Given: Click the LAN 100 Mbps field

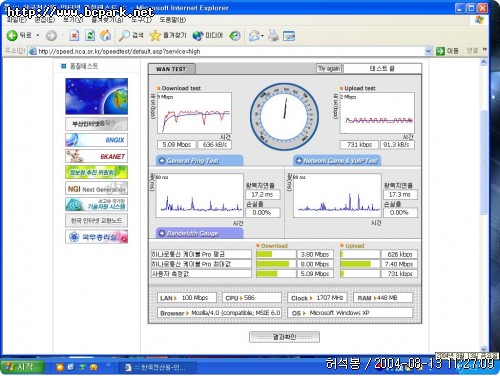Looking at the screenshot, I should [187, 298].
